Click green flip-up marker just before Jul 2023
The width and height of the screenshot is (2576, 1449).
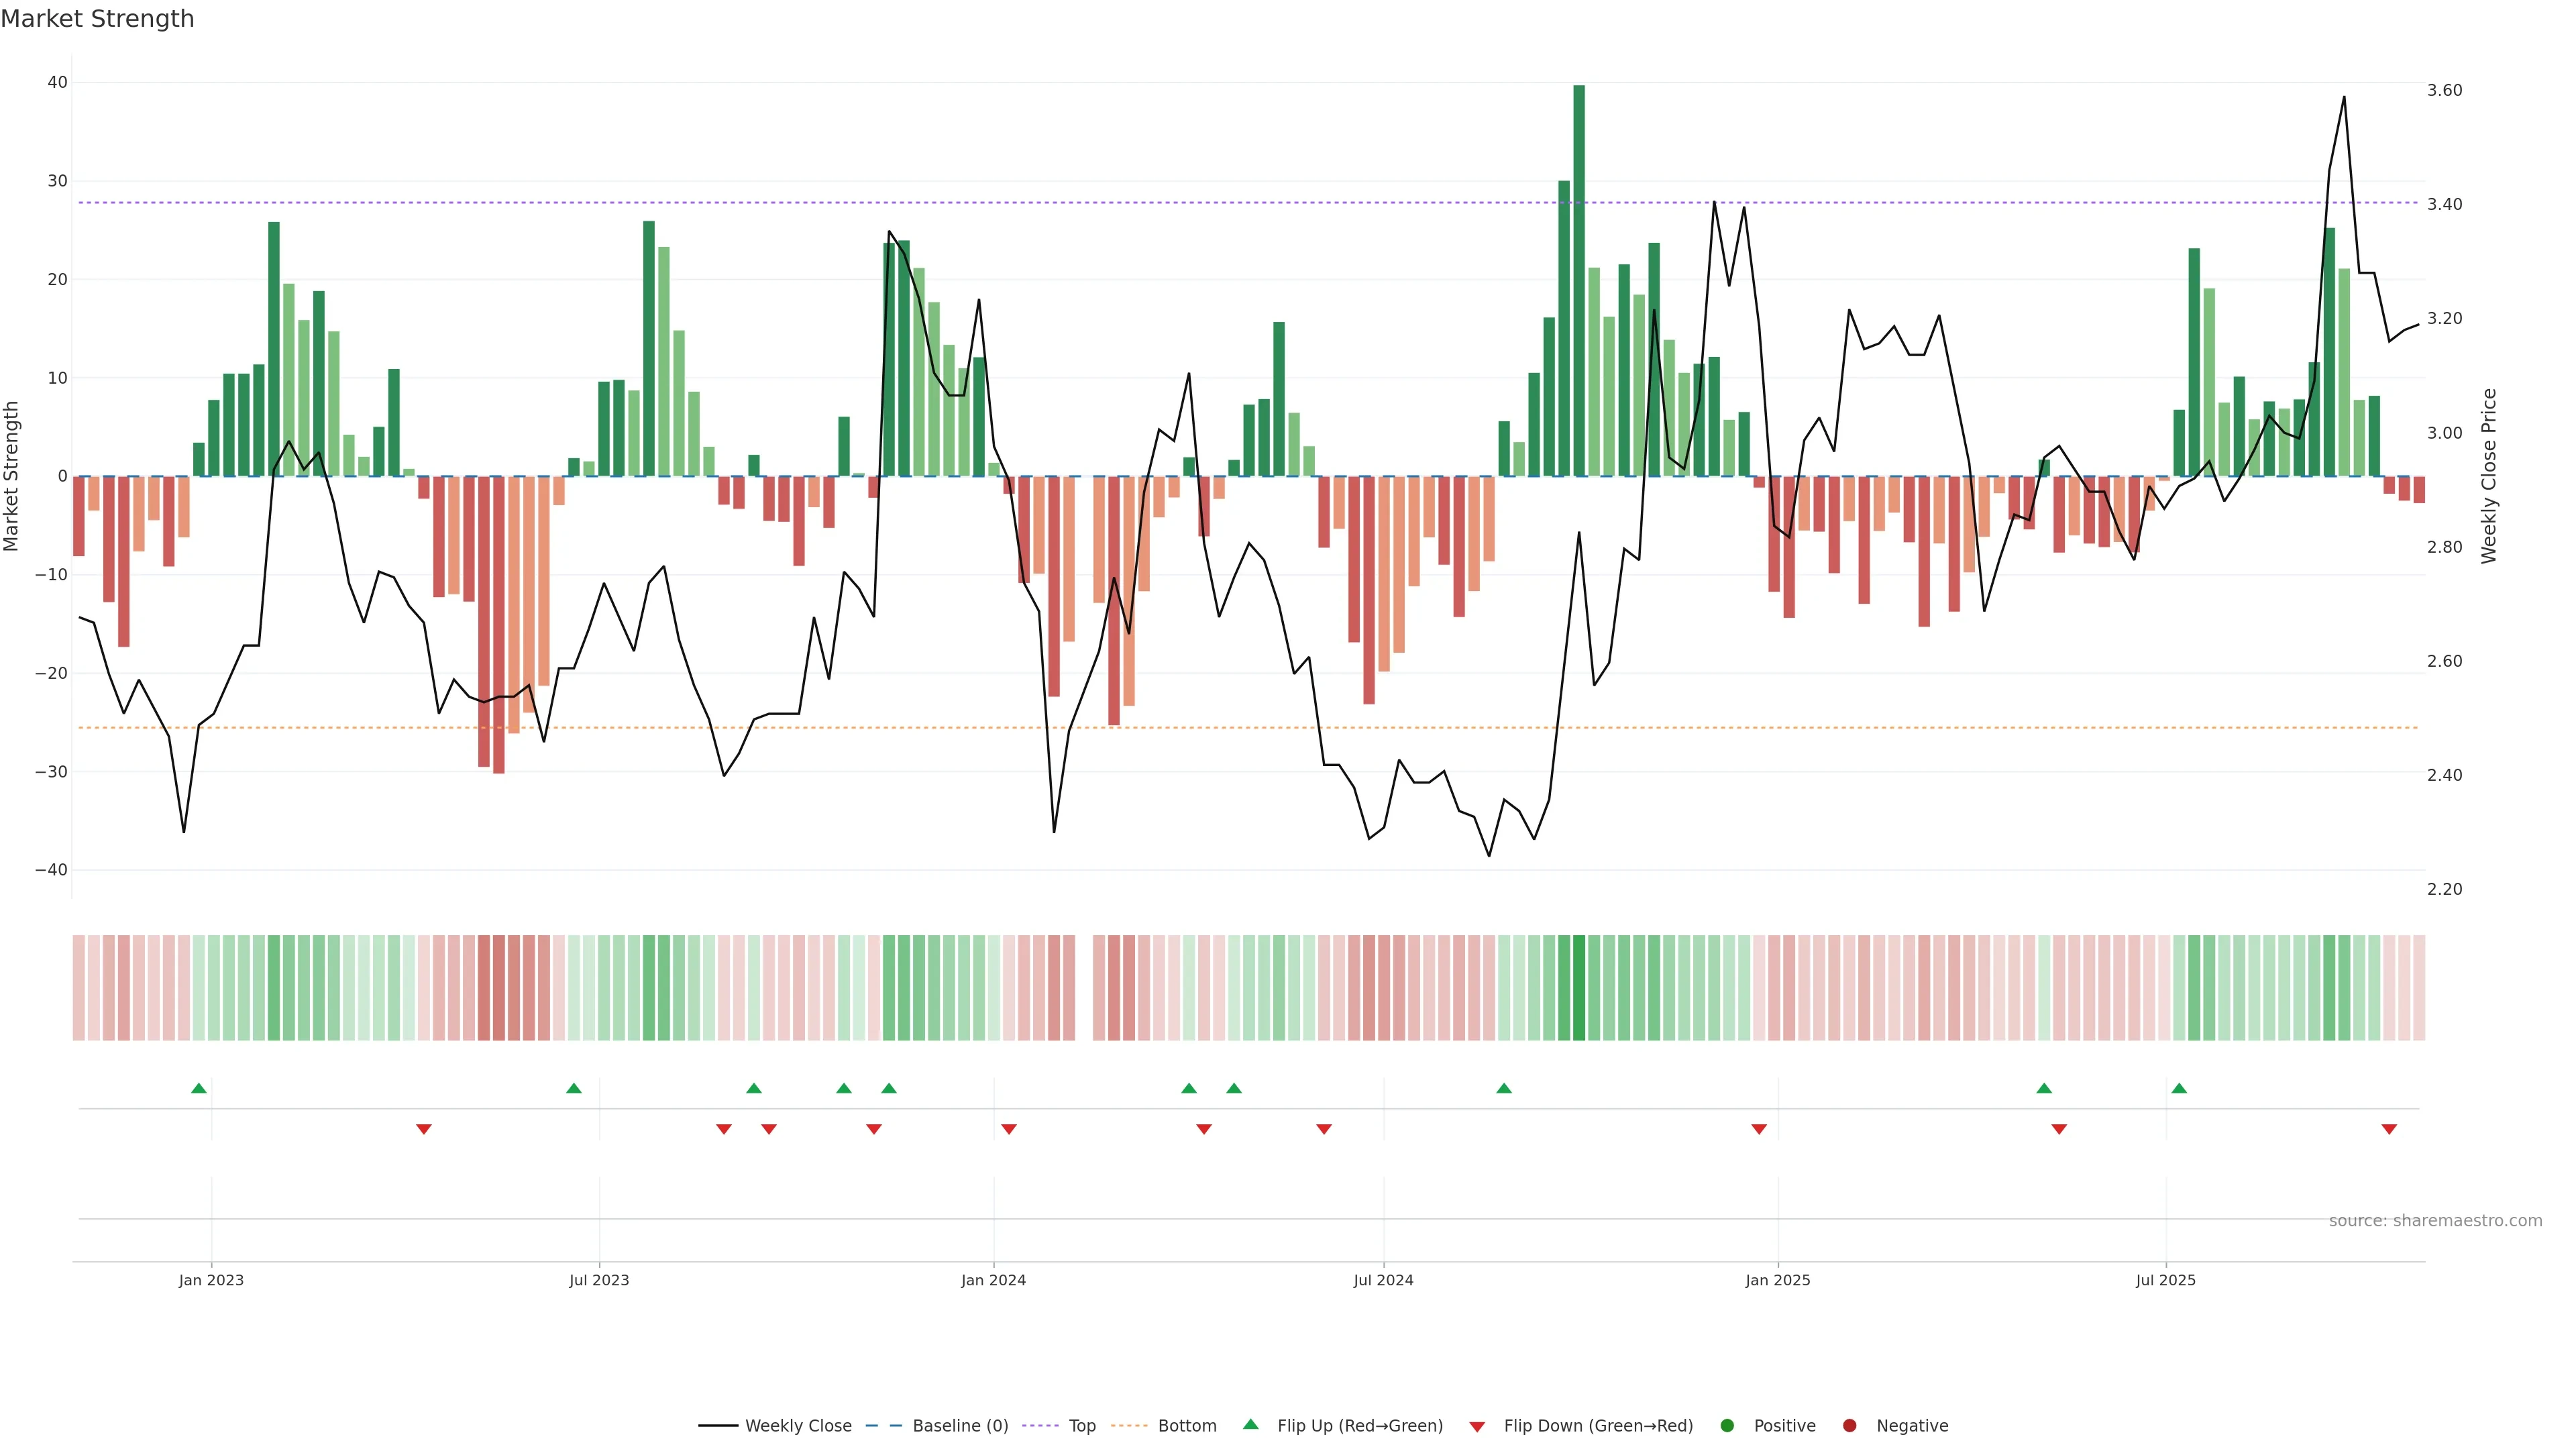tap(574, 1088)
